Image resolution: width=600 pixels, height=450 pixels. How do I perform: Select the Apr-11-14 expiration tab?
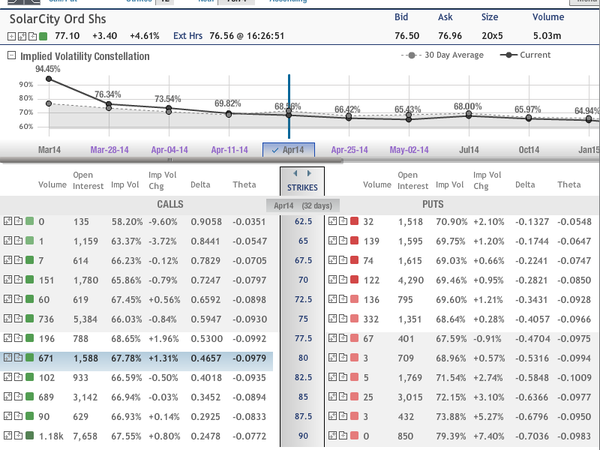230,150
